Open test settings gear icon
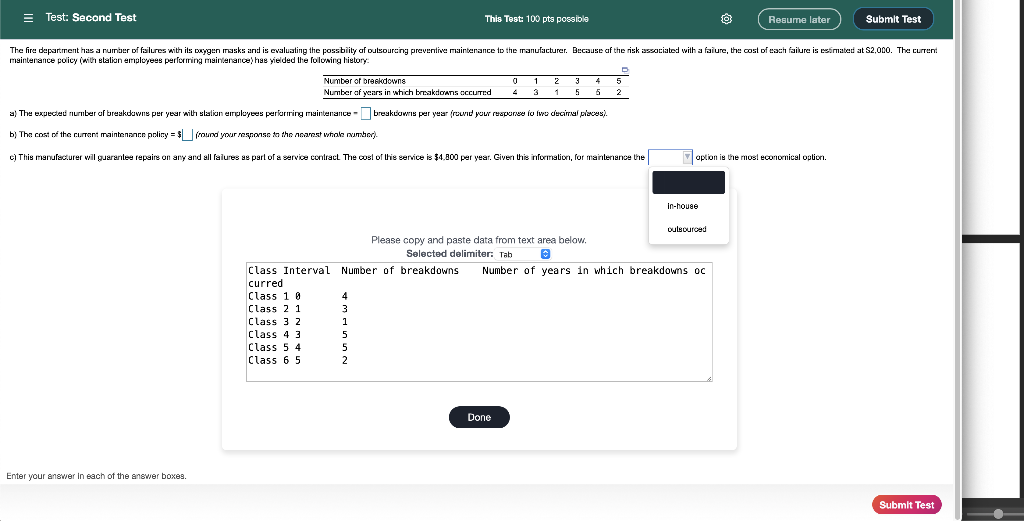 point(726,19)
